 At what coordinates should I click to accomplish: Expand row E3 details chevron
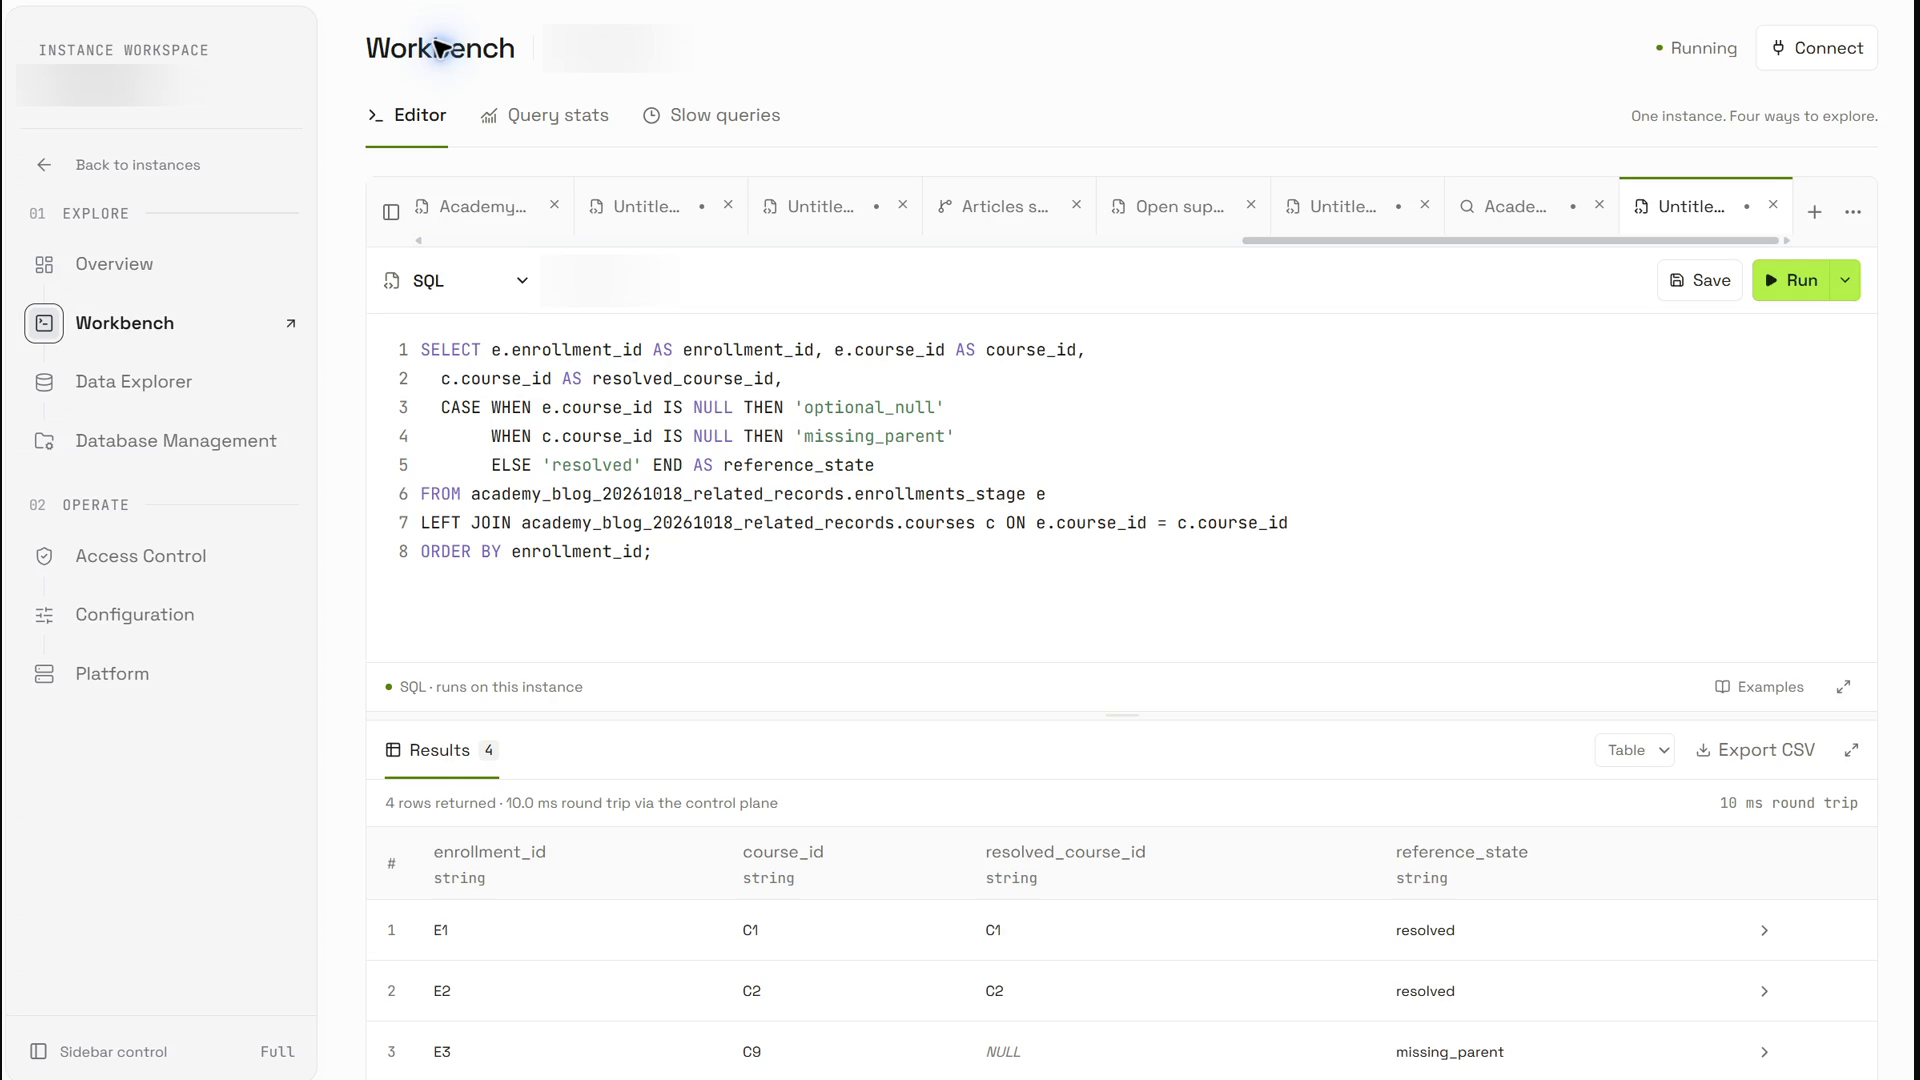pos(1764,1053)
